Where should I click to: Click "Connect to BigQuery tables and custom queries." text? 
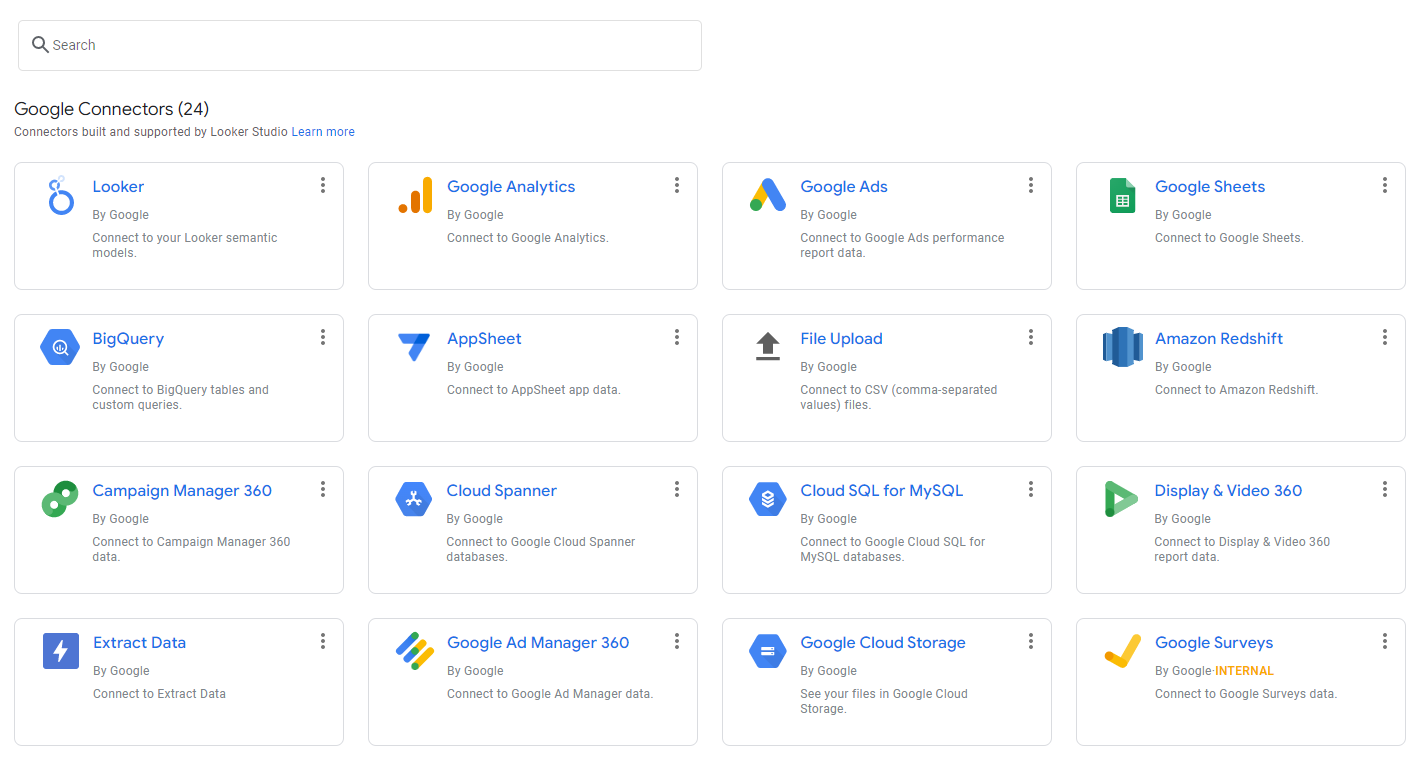coord(181,397)
